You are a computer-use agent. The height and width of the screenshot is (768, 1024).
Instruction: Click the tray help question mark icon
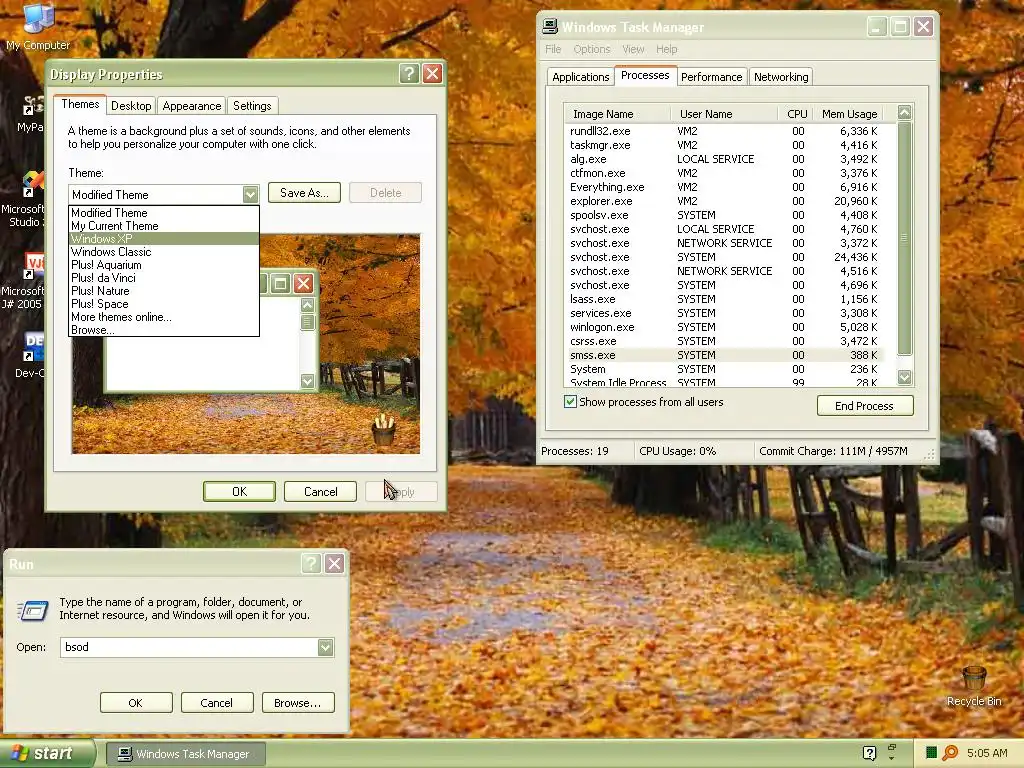869,753
